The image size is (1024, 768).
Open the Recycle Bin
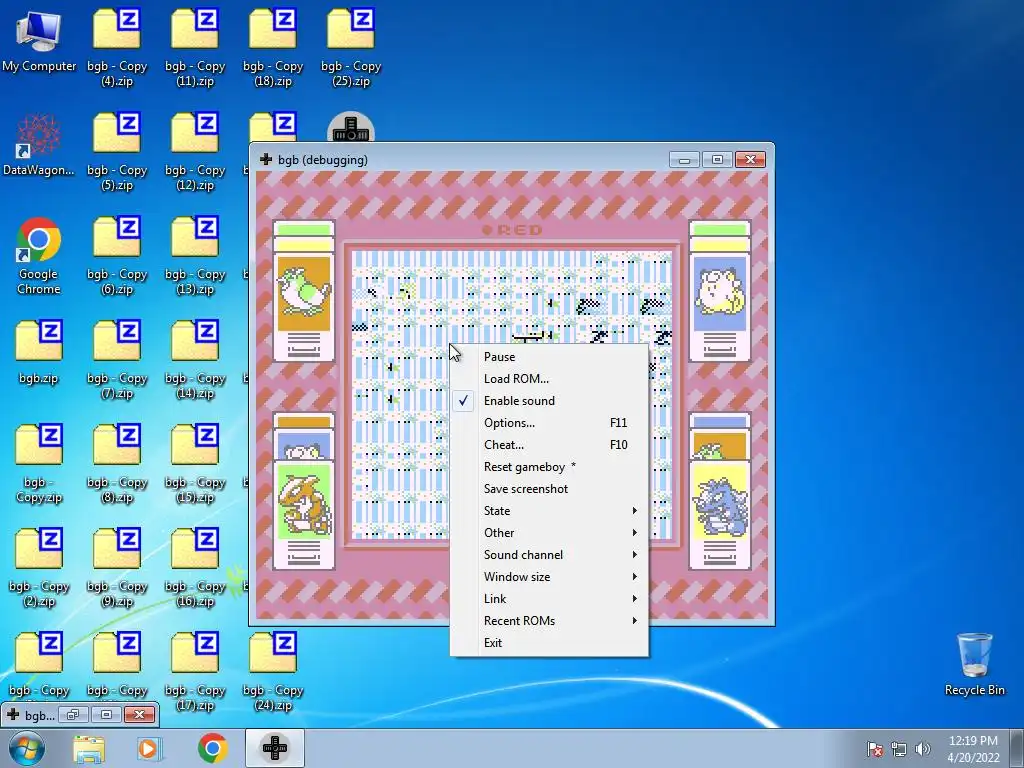(x=974, y=664)
